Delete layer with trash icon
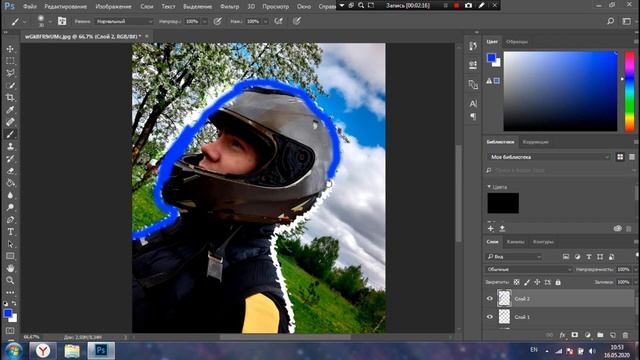 pyautogui.click(x=625, y=335)
